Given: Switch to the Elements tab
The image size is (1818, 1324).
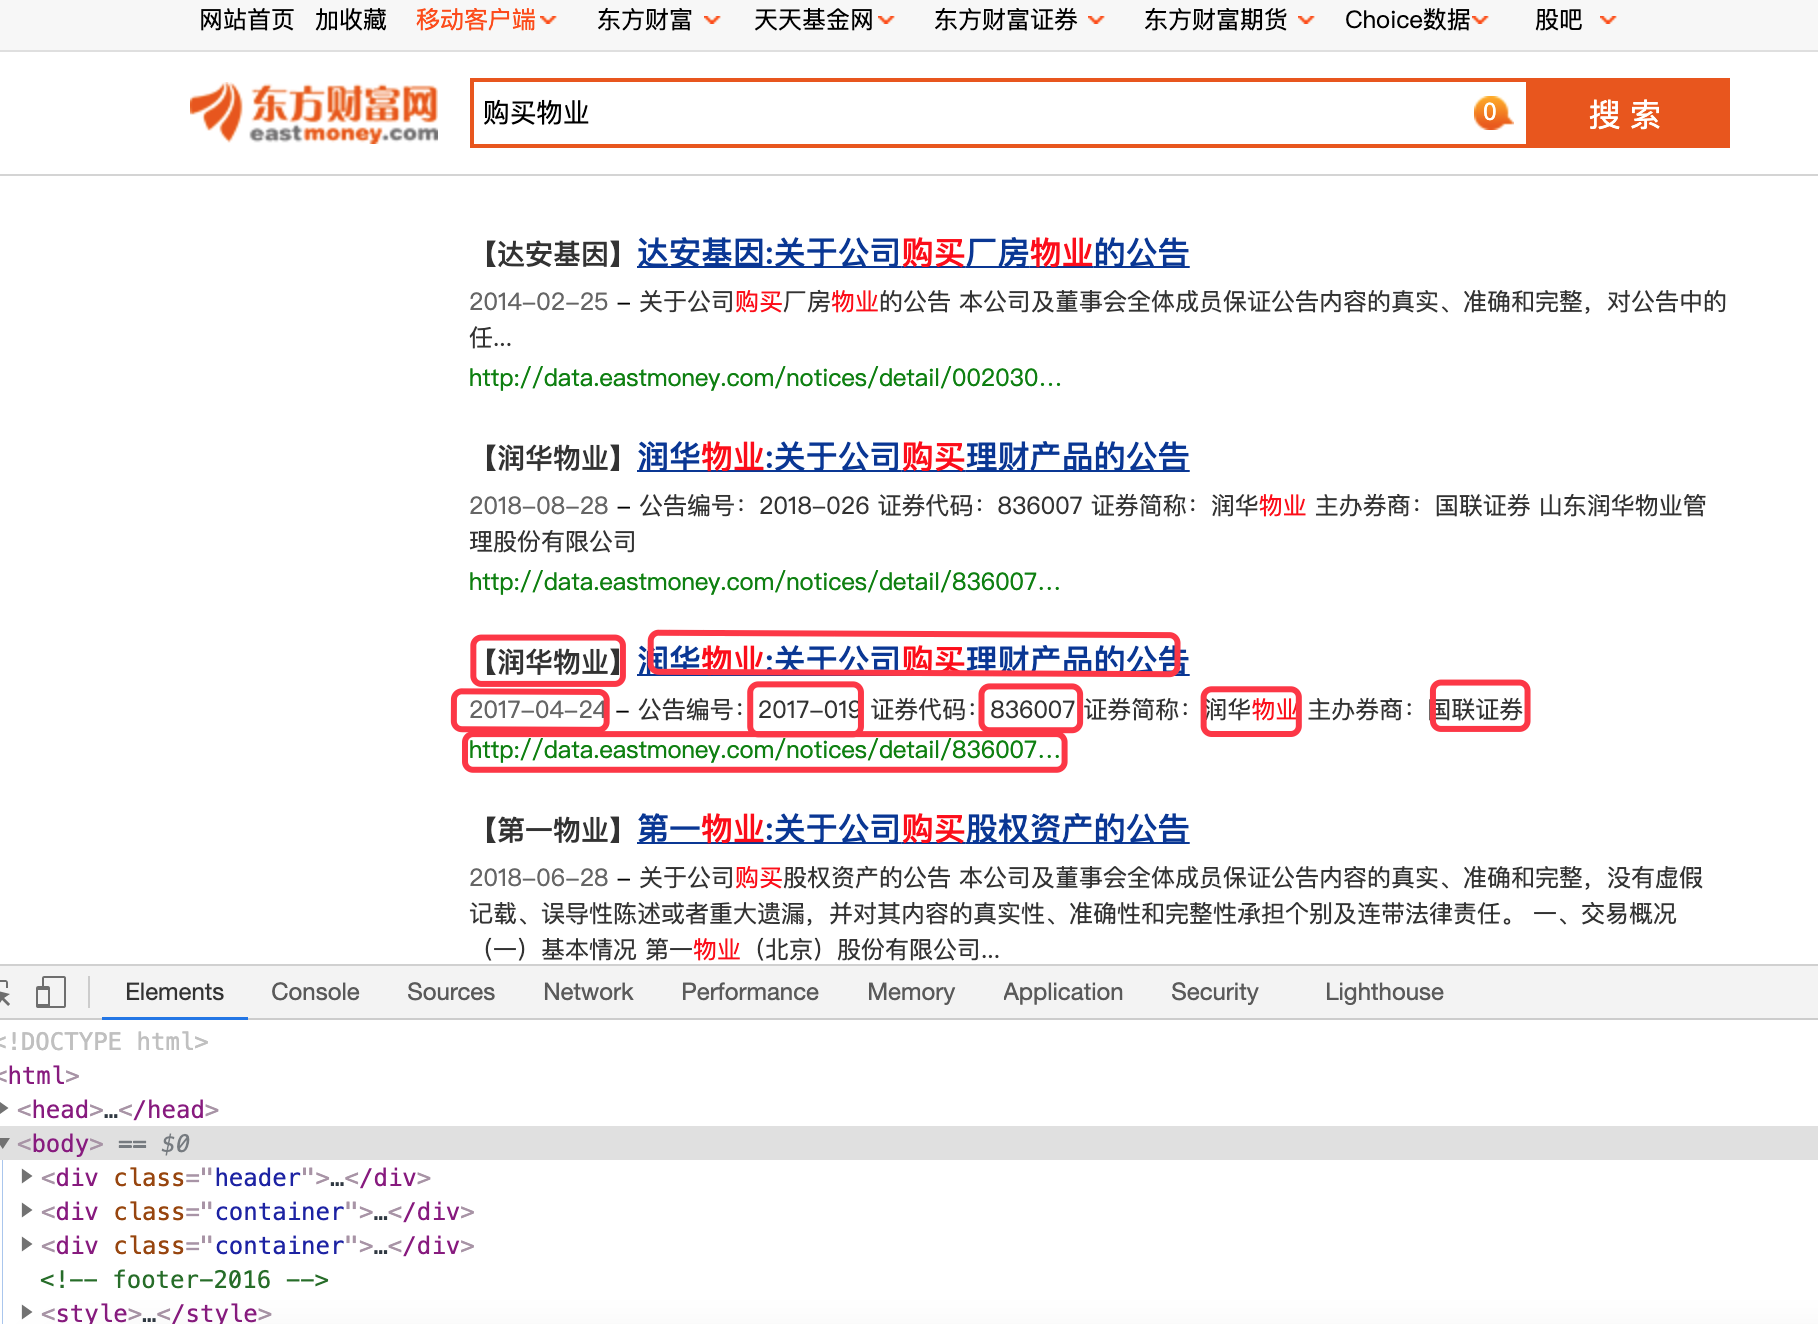Looking at the screenshot, I should (174, 992).
